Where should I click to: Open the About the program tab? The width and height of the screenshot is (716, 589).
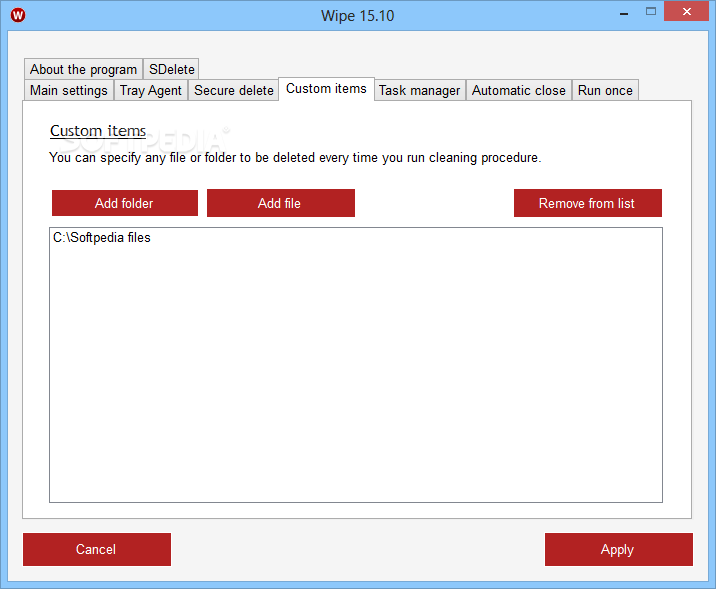[x=84, y=69]
